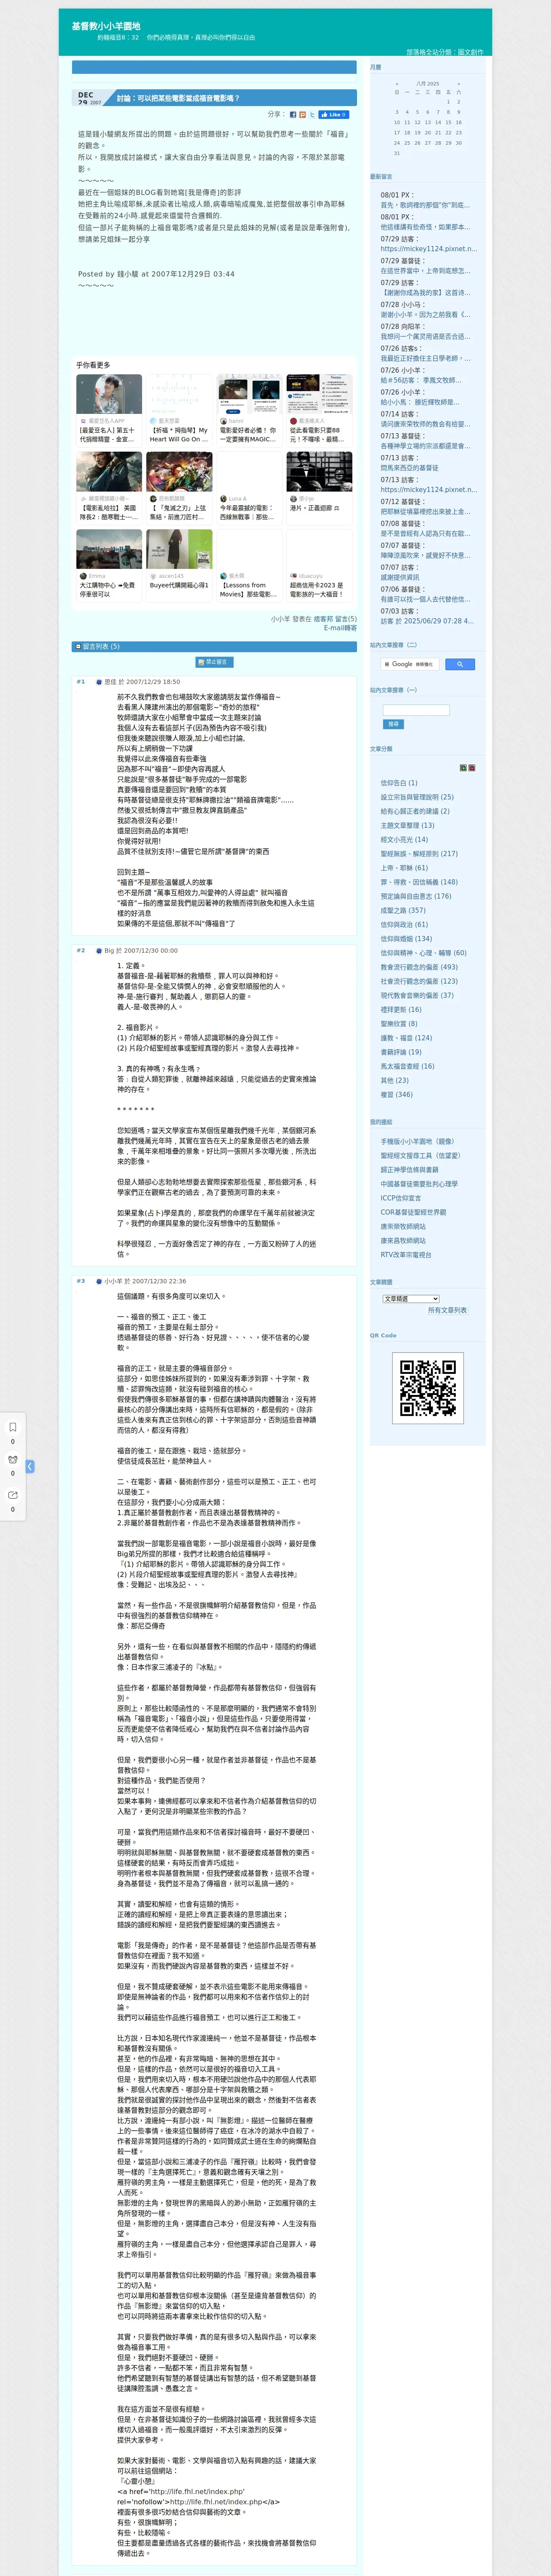Open recommended card 【祈福＊同悼琴】My Heart Will Go On

pos(179,410)
